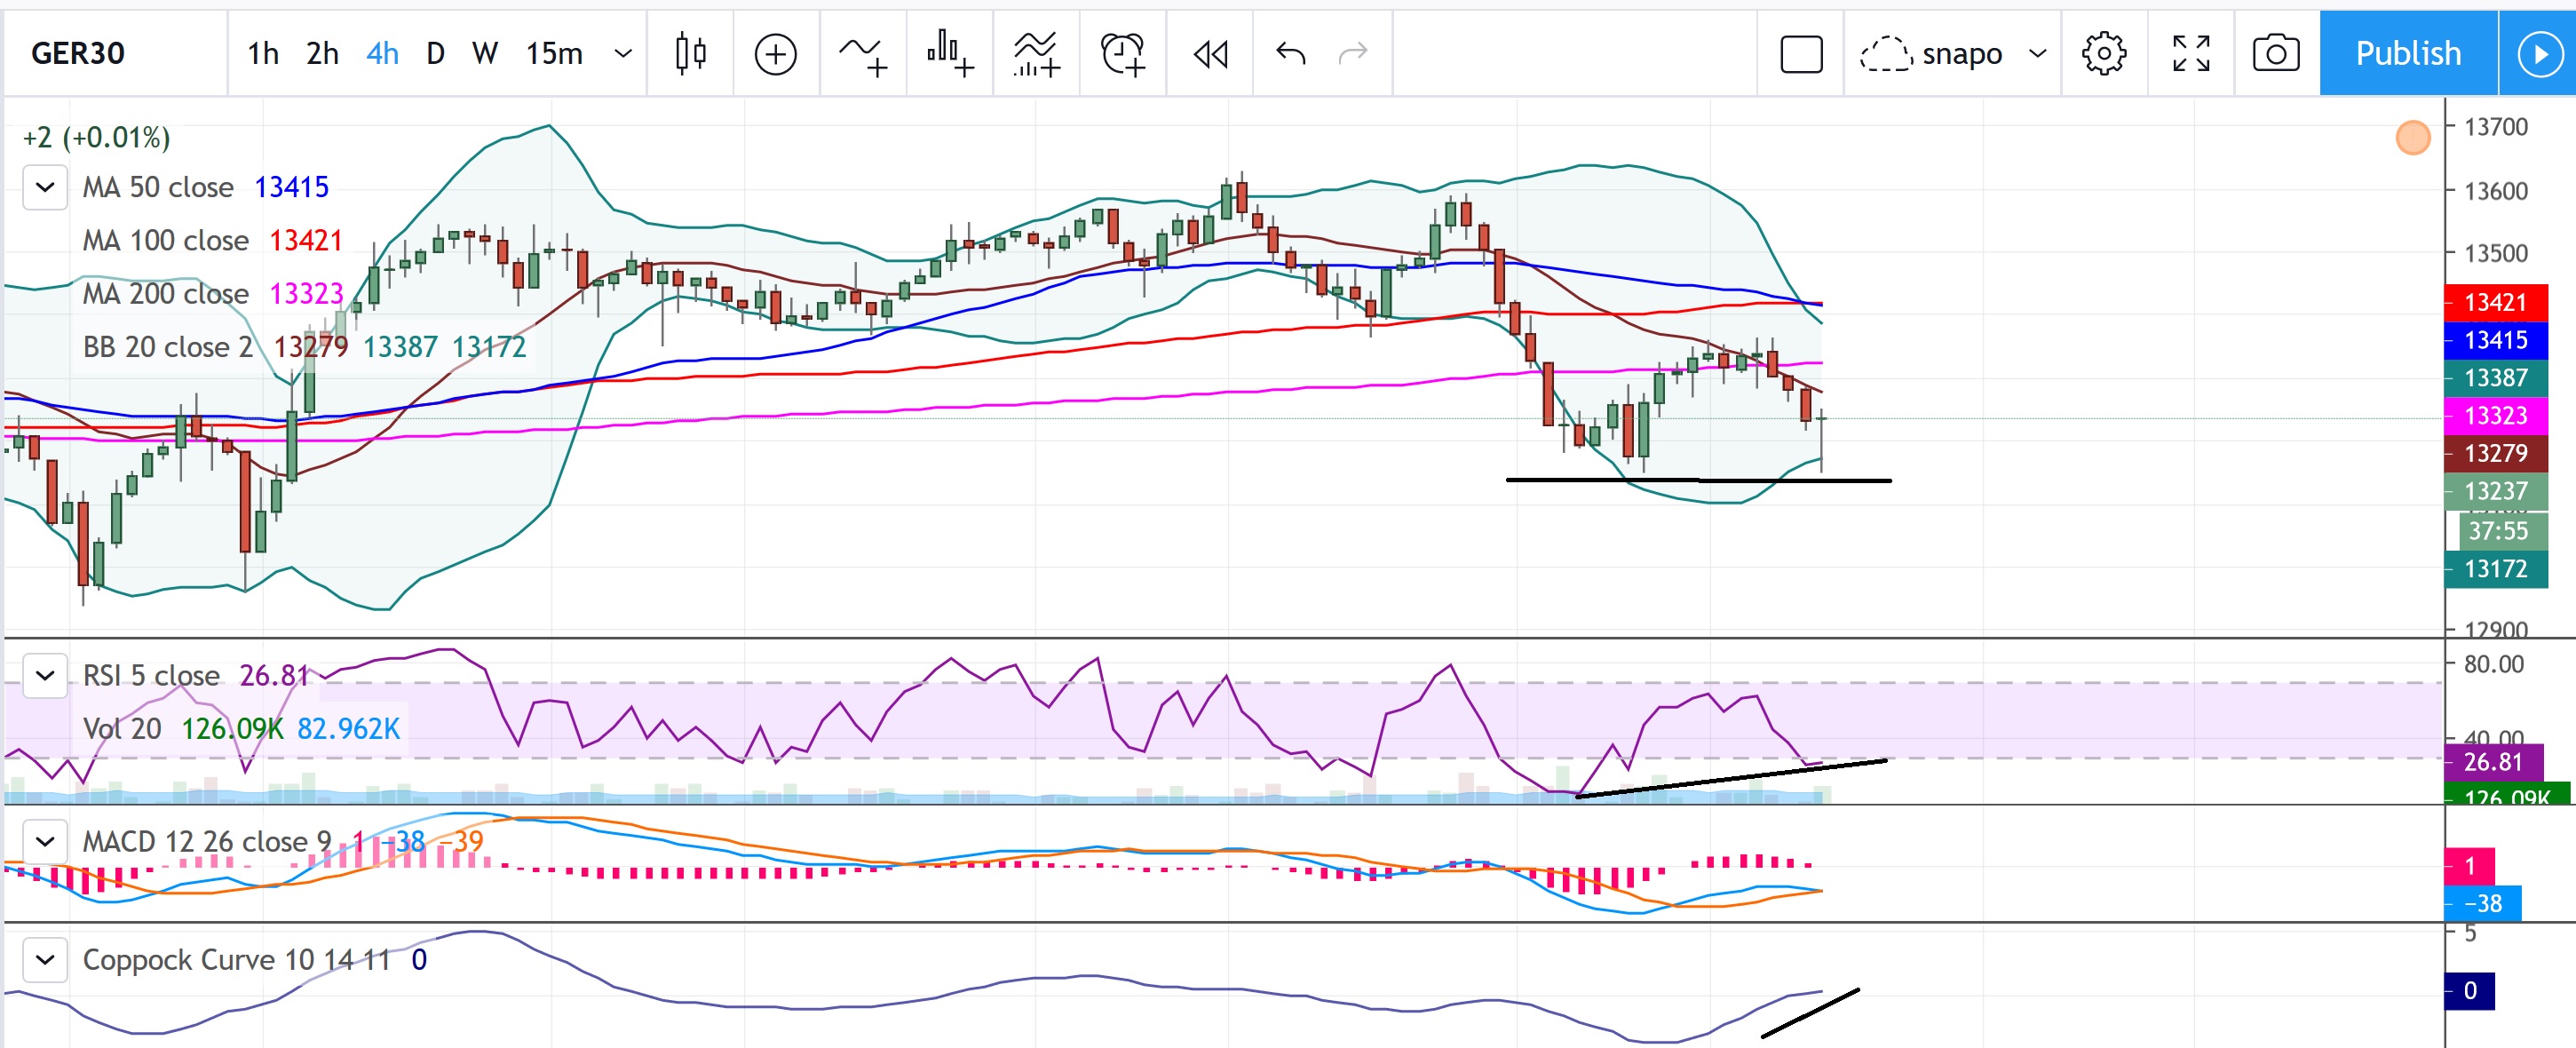
Task: Select the MACD 12 26 close 9 label
Action: (207, 841)
